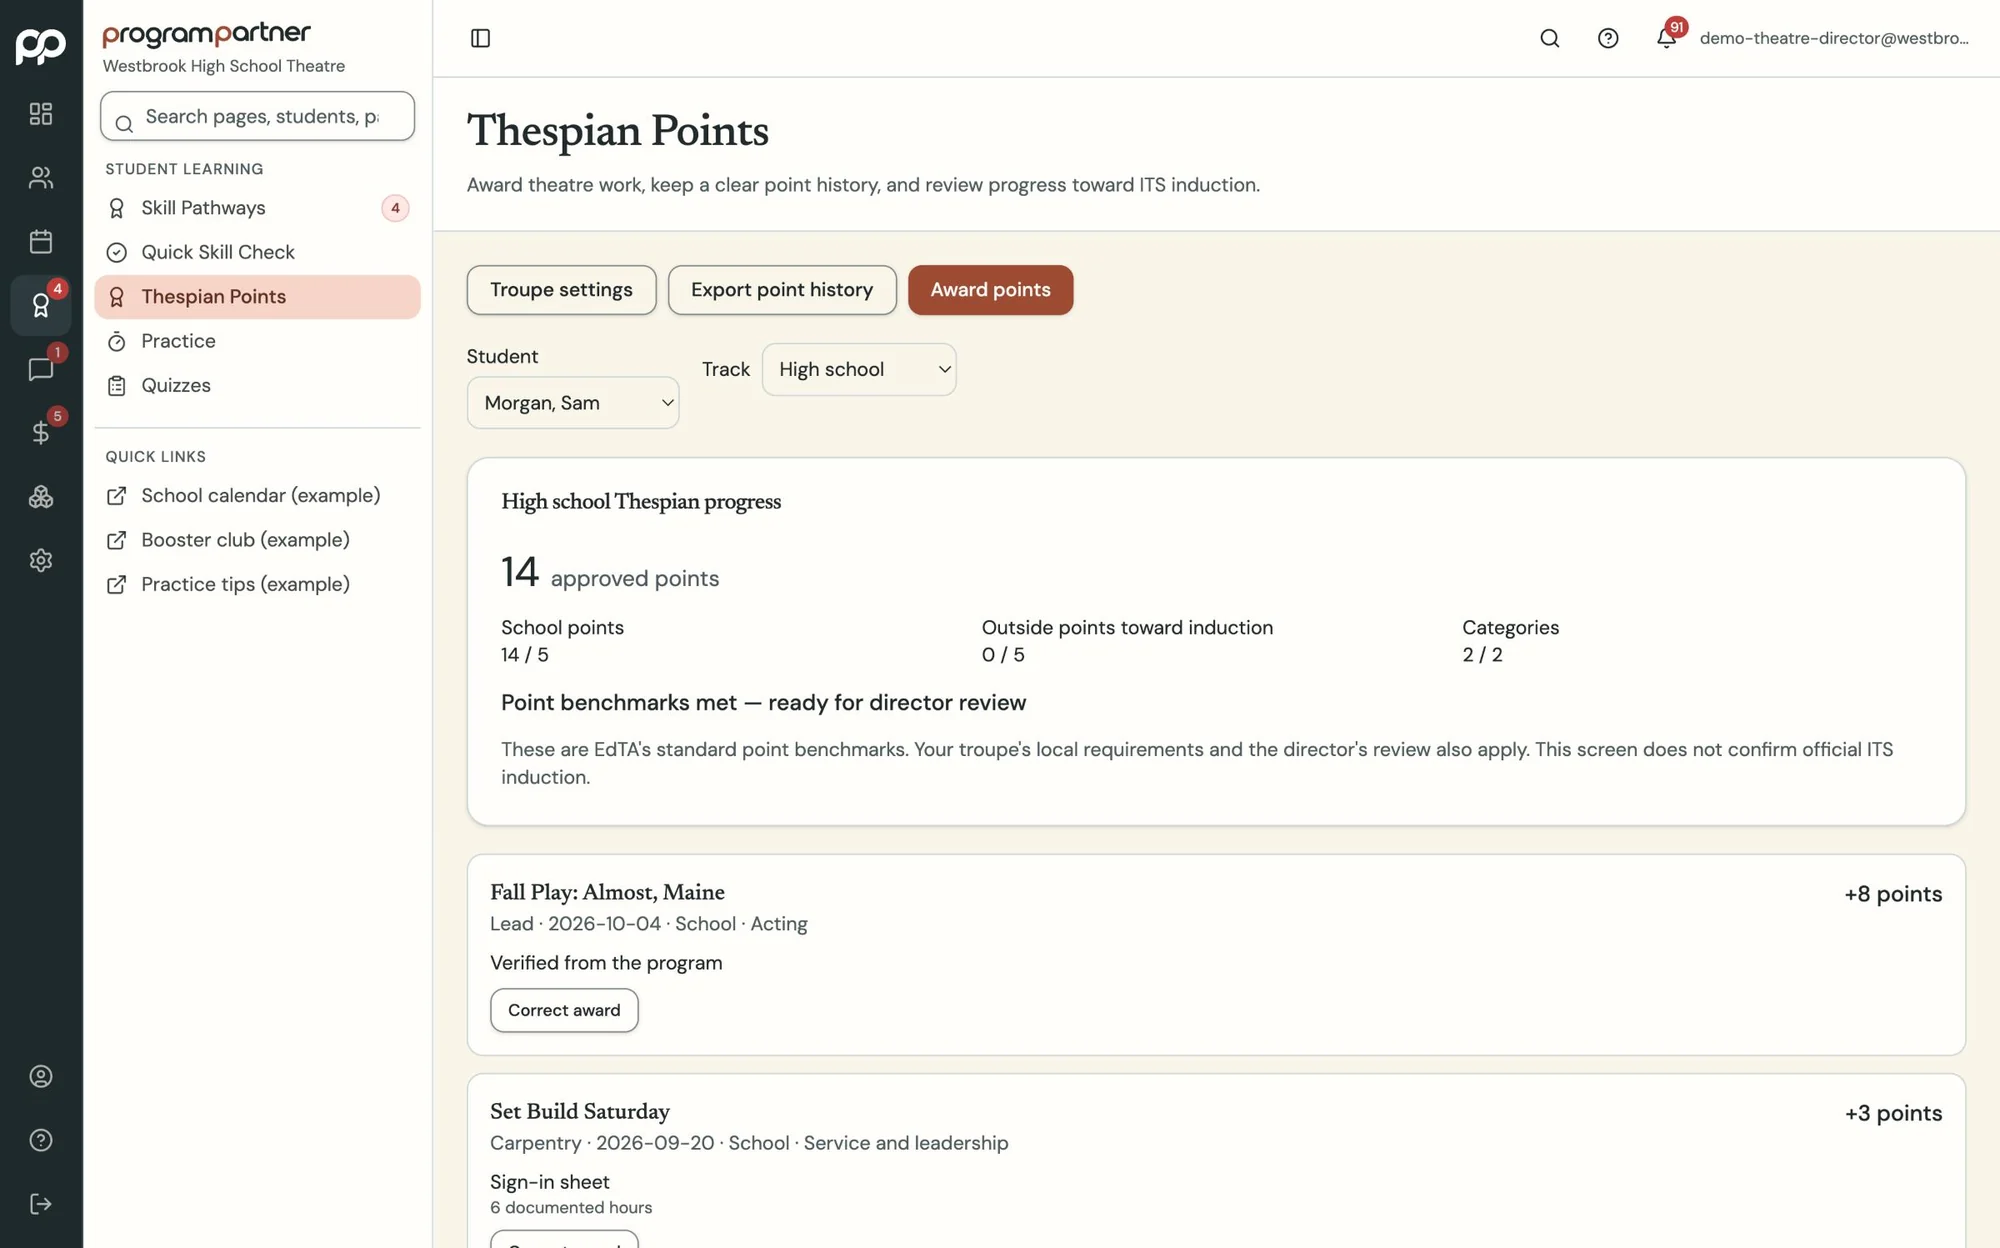
Task: Open the dollar sign finances icon
Action: (x=41, y=433)
